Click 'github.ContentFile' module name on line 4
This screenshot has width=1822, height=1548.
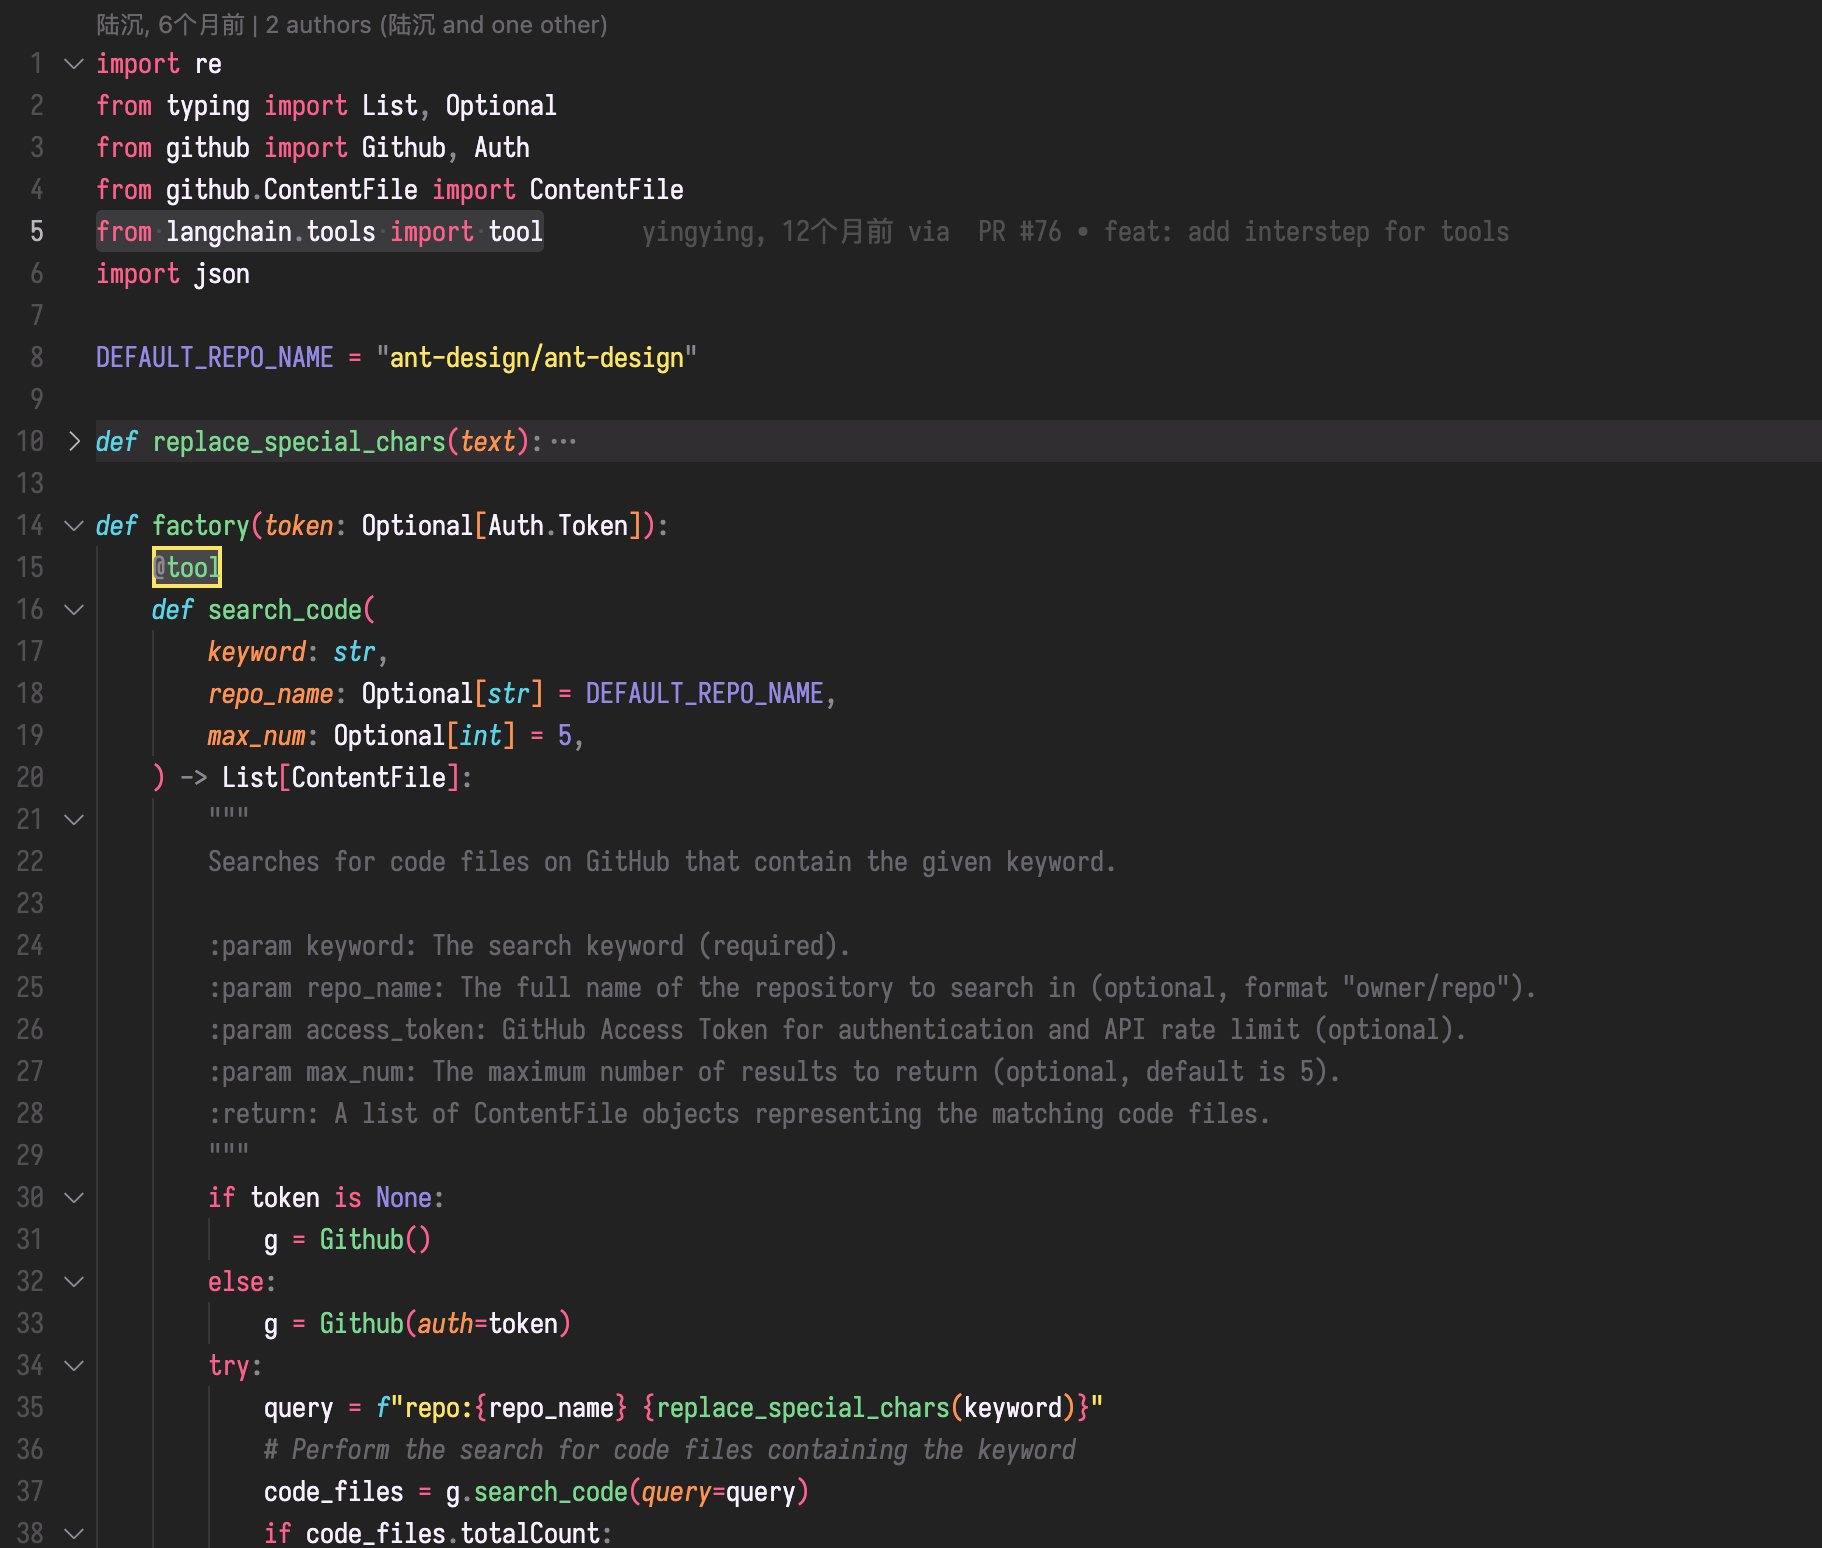(292, 190)
